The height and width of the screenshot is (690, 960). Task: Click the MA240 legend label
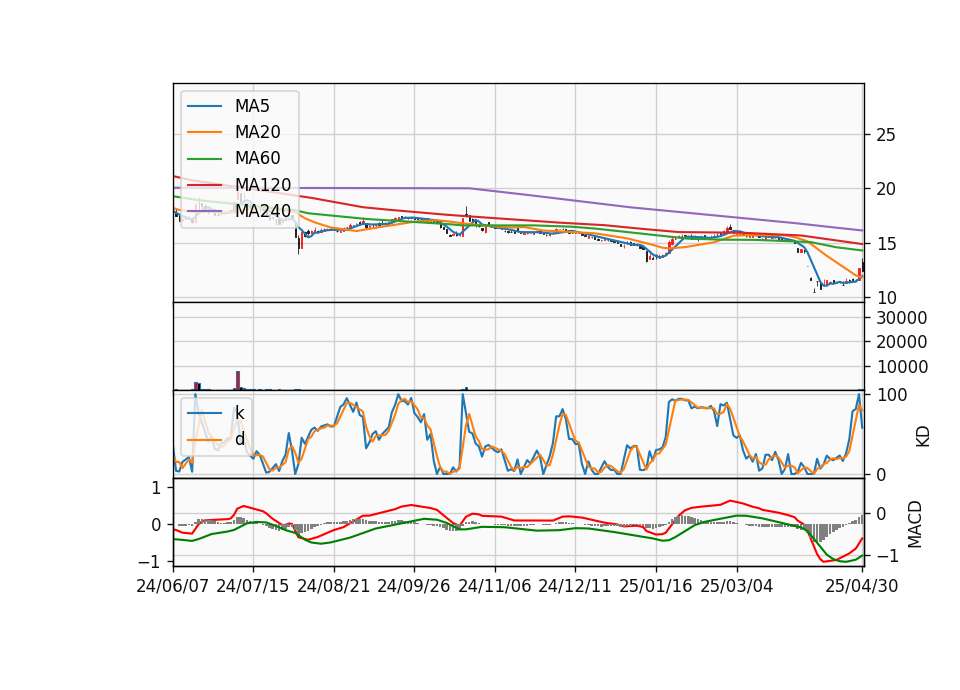coord(263,211)
